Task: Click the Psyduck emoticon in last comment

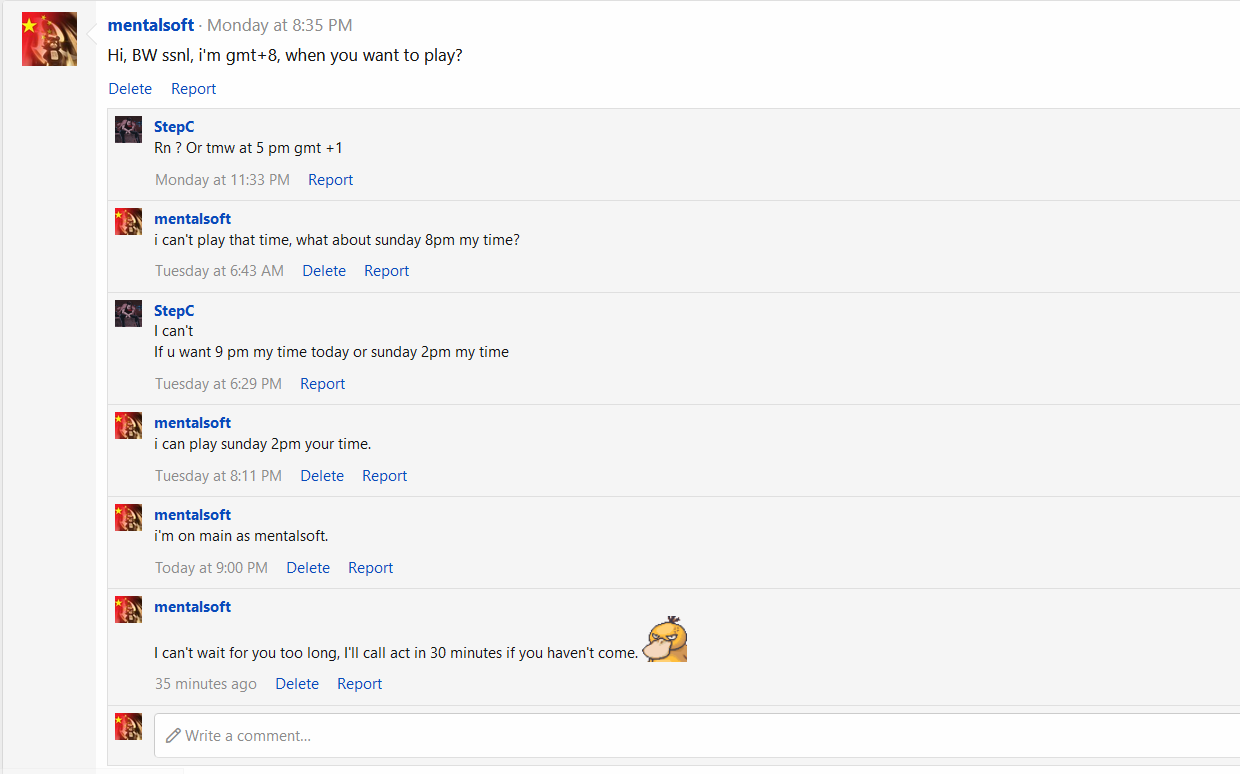Action: click(666, 639)
